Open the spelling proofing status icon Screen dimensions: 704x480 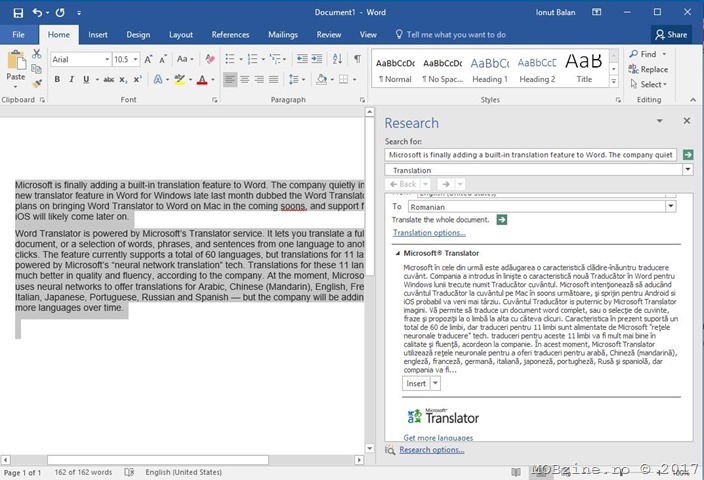coord(129,472)
